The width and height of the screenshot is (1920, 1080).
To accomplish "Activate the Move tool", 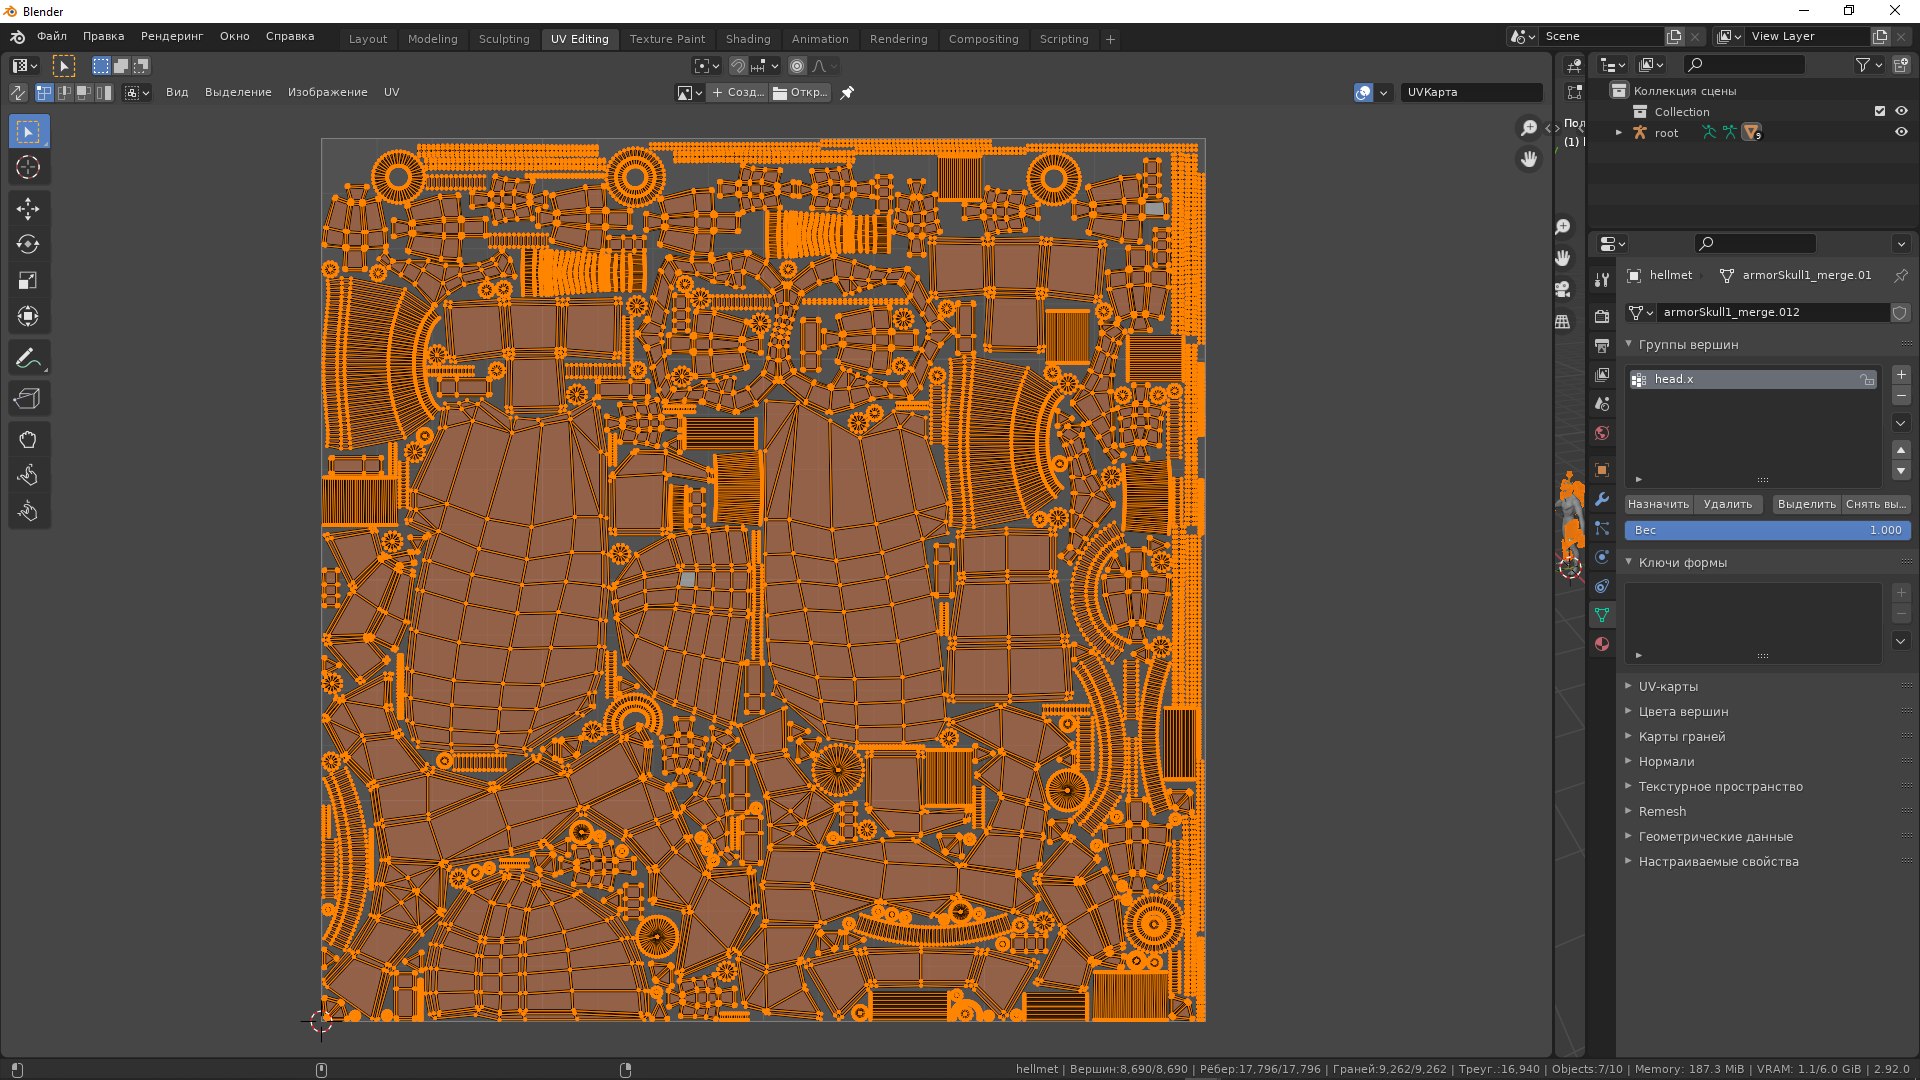I will click(28, 209).
